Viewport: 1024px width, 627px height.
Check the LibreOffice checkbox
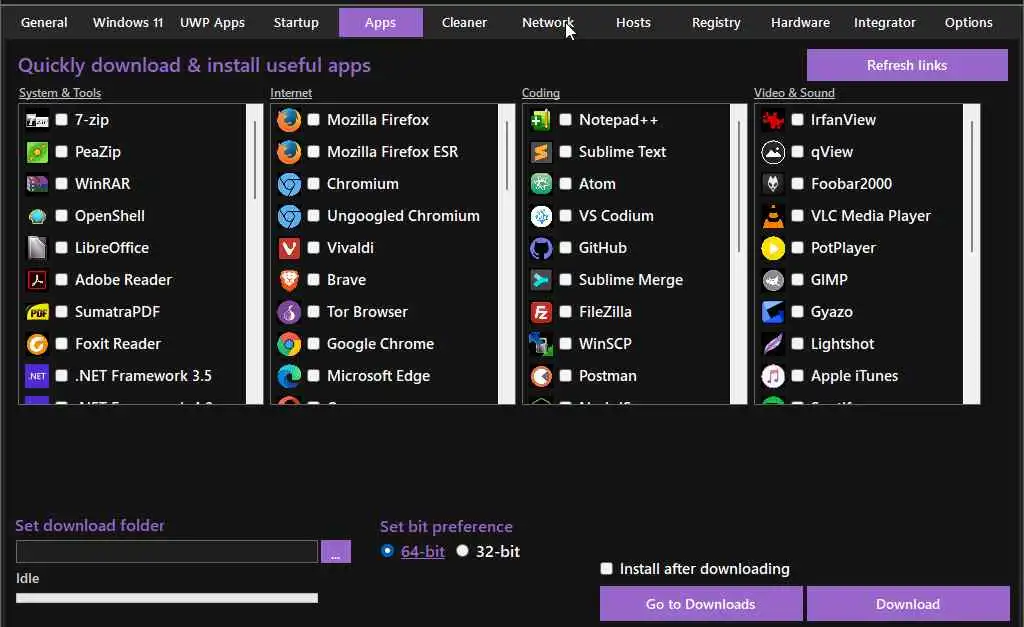pos(61,248)
